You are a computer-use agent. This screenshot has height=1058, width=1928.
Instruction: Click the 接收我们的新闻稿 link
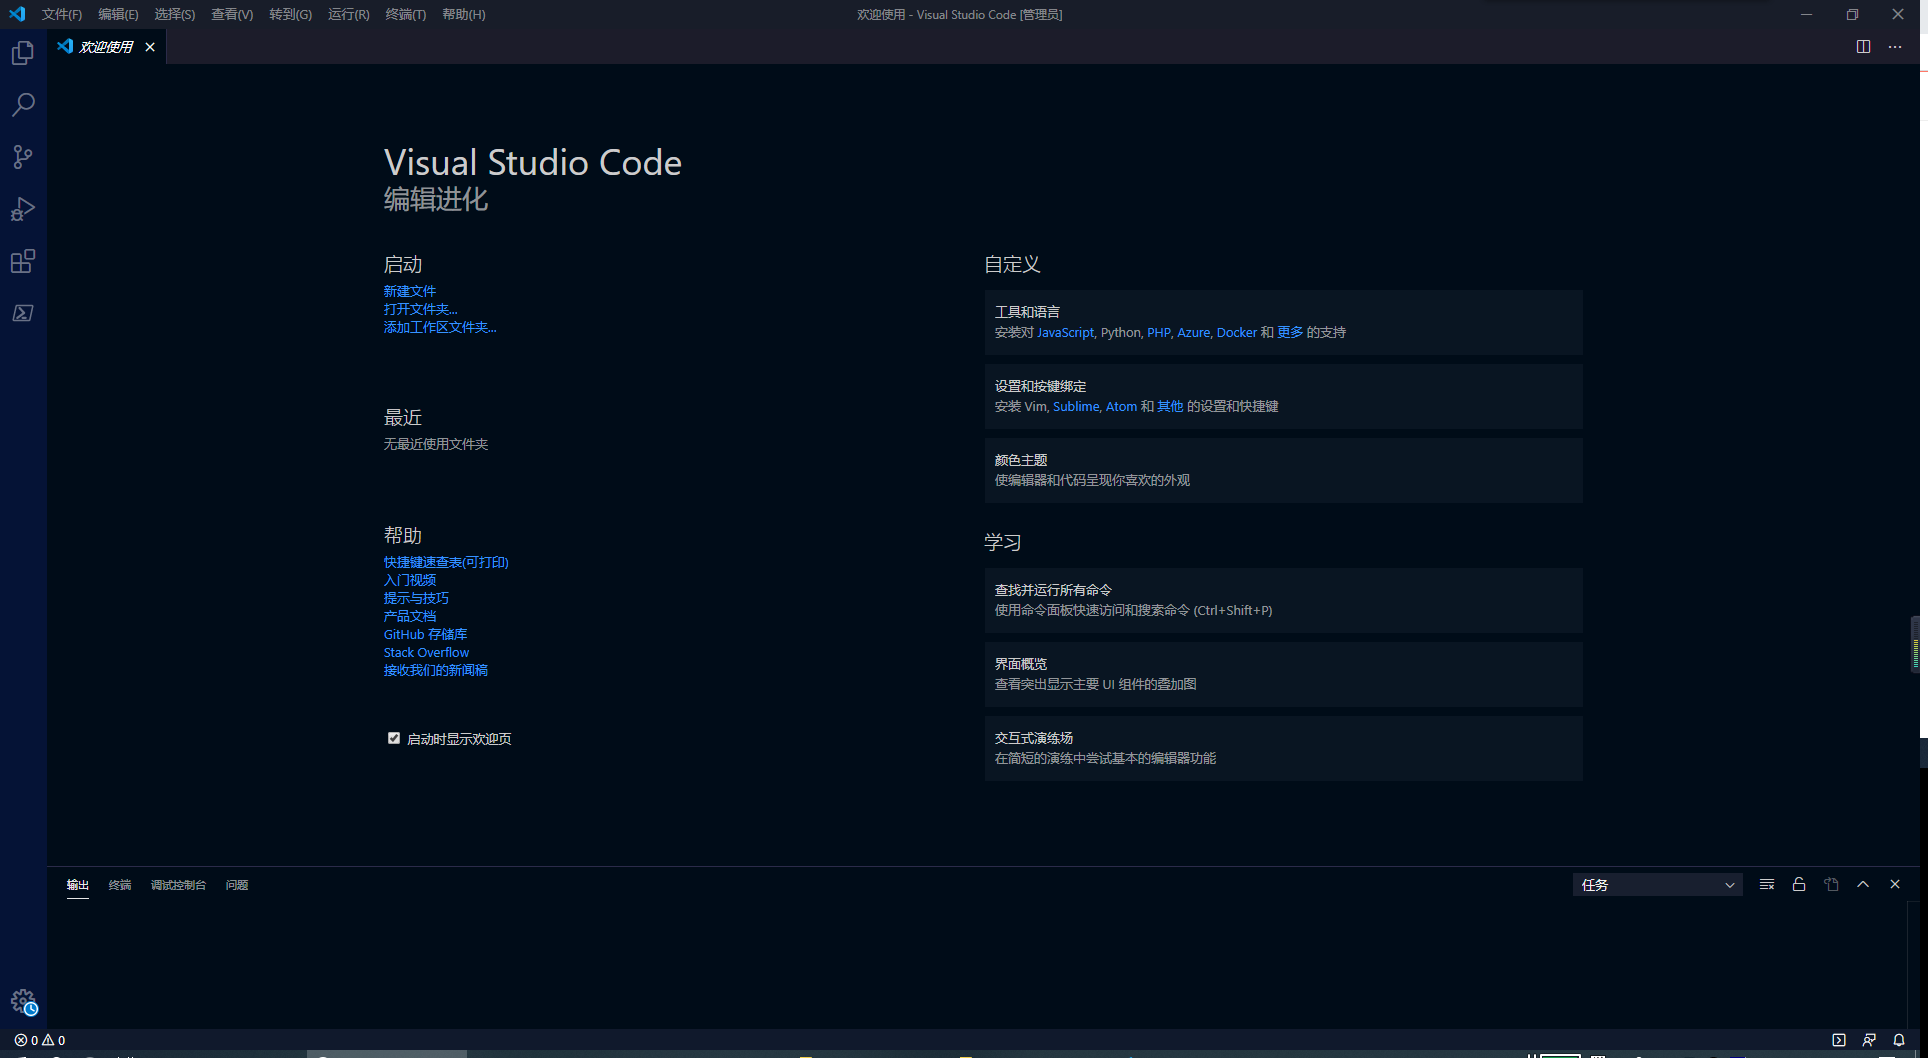[436, 670]
